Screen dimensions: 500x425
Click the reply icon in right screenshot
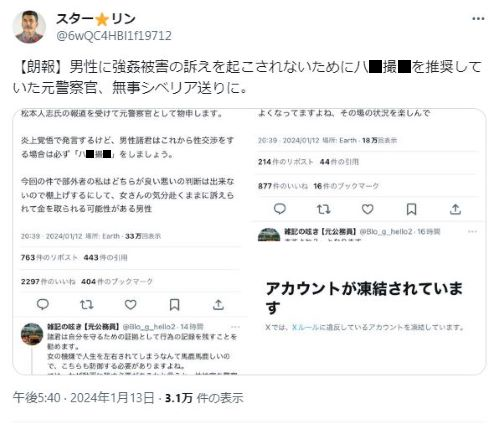pyautogui.click(x=280, y=209)
